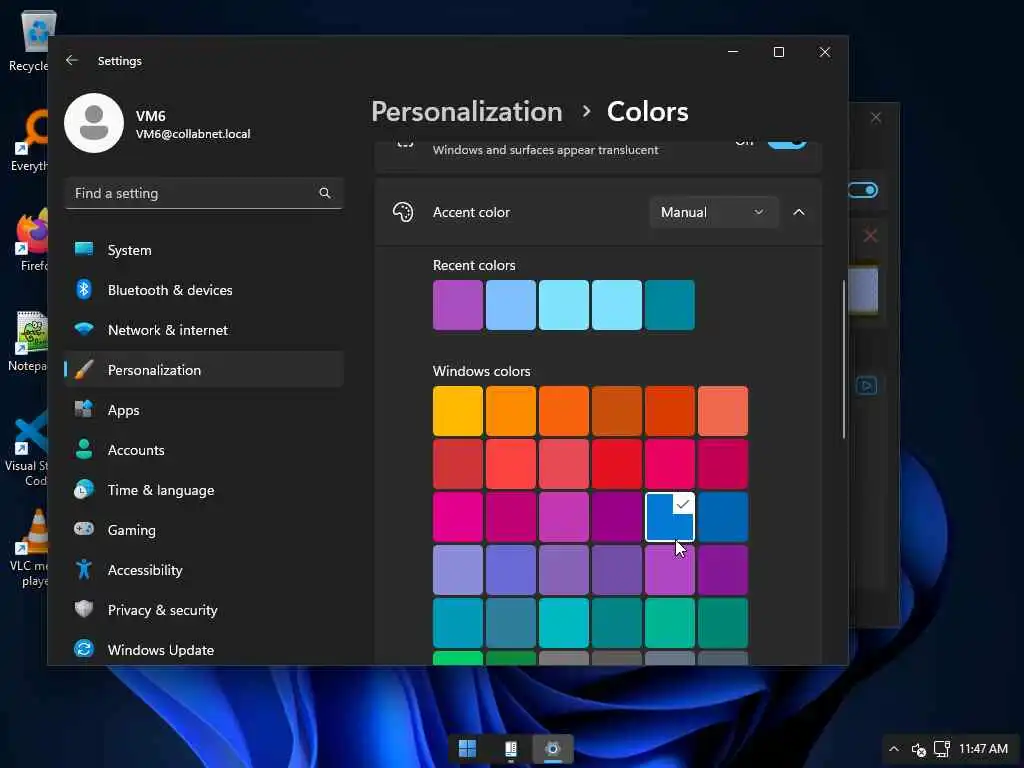Click the Find a setting search box
This screenshot has width=1024, height=768.
coord(204,193)
